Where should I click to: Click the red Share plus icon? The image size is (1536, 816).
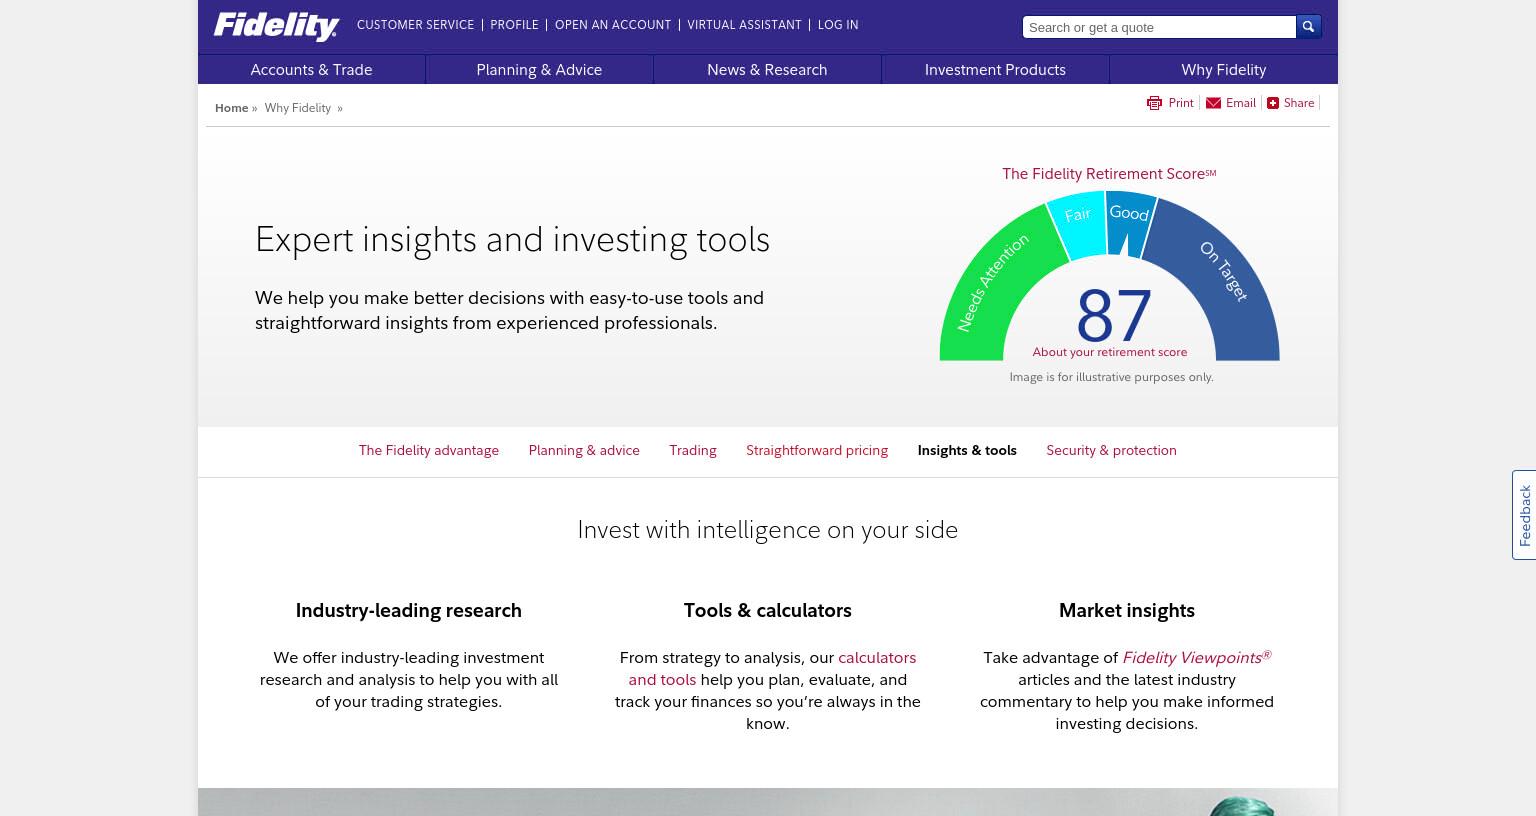tap(1272, 103)
